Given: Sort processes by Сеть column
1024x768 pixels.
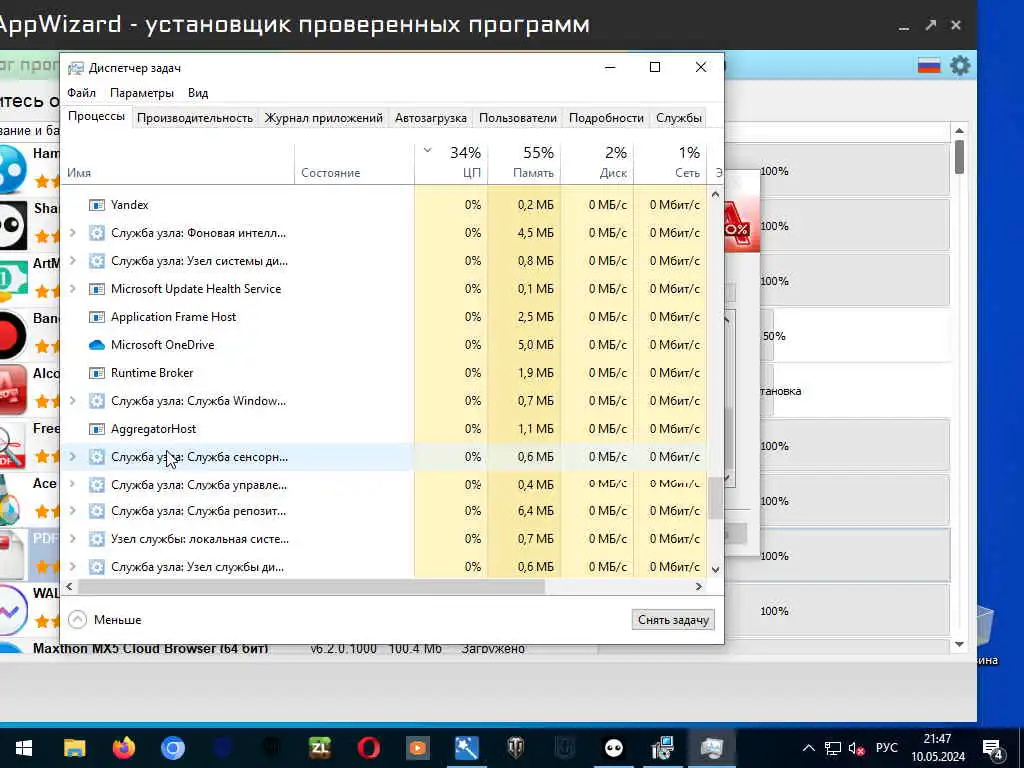Looking at the screenshot, I should click(671, 164).
